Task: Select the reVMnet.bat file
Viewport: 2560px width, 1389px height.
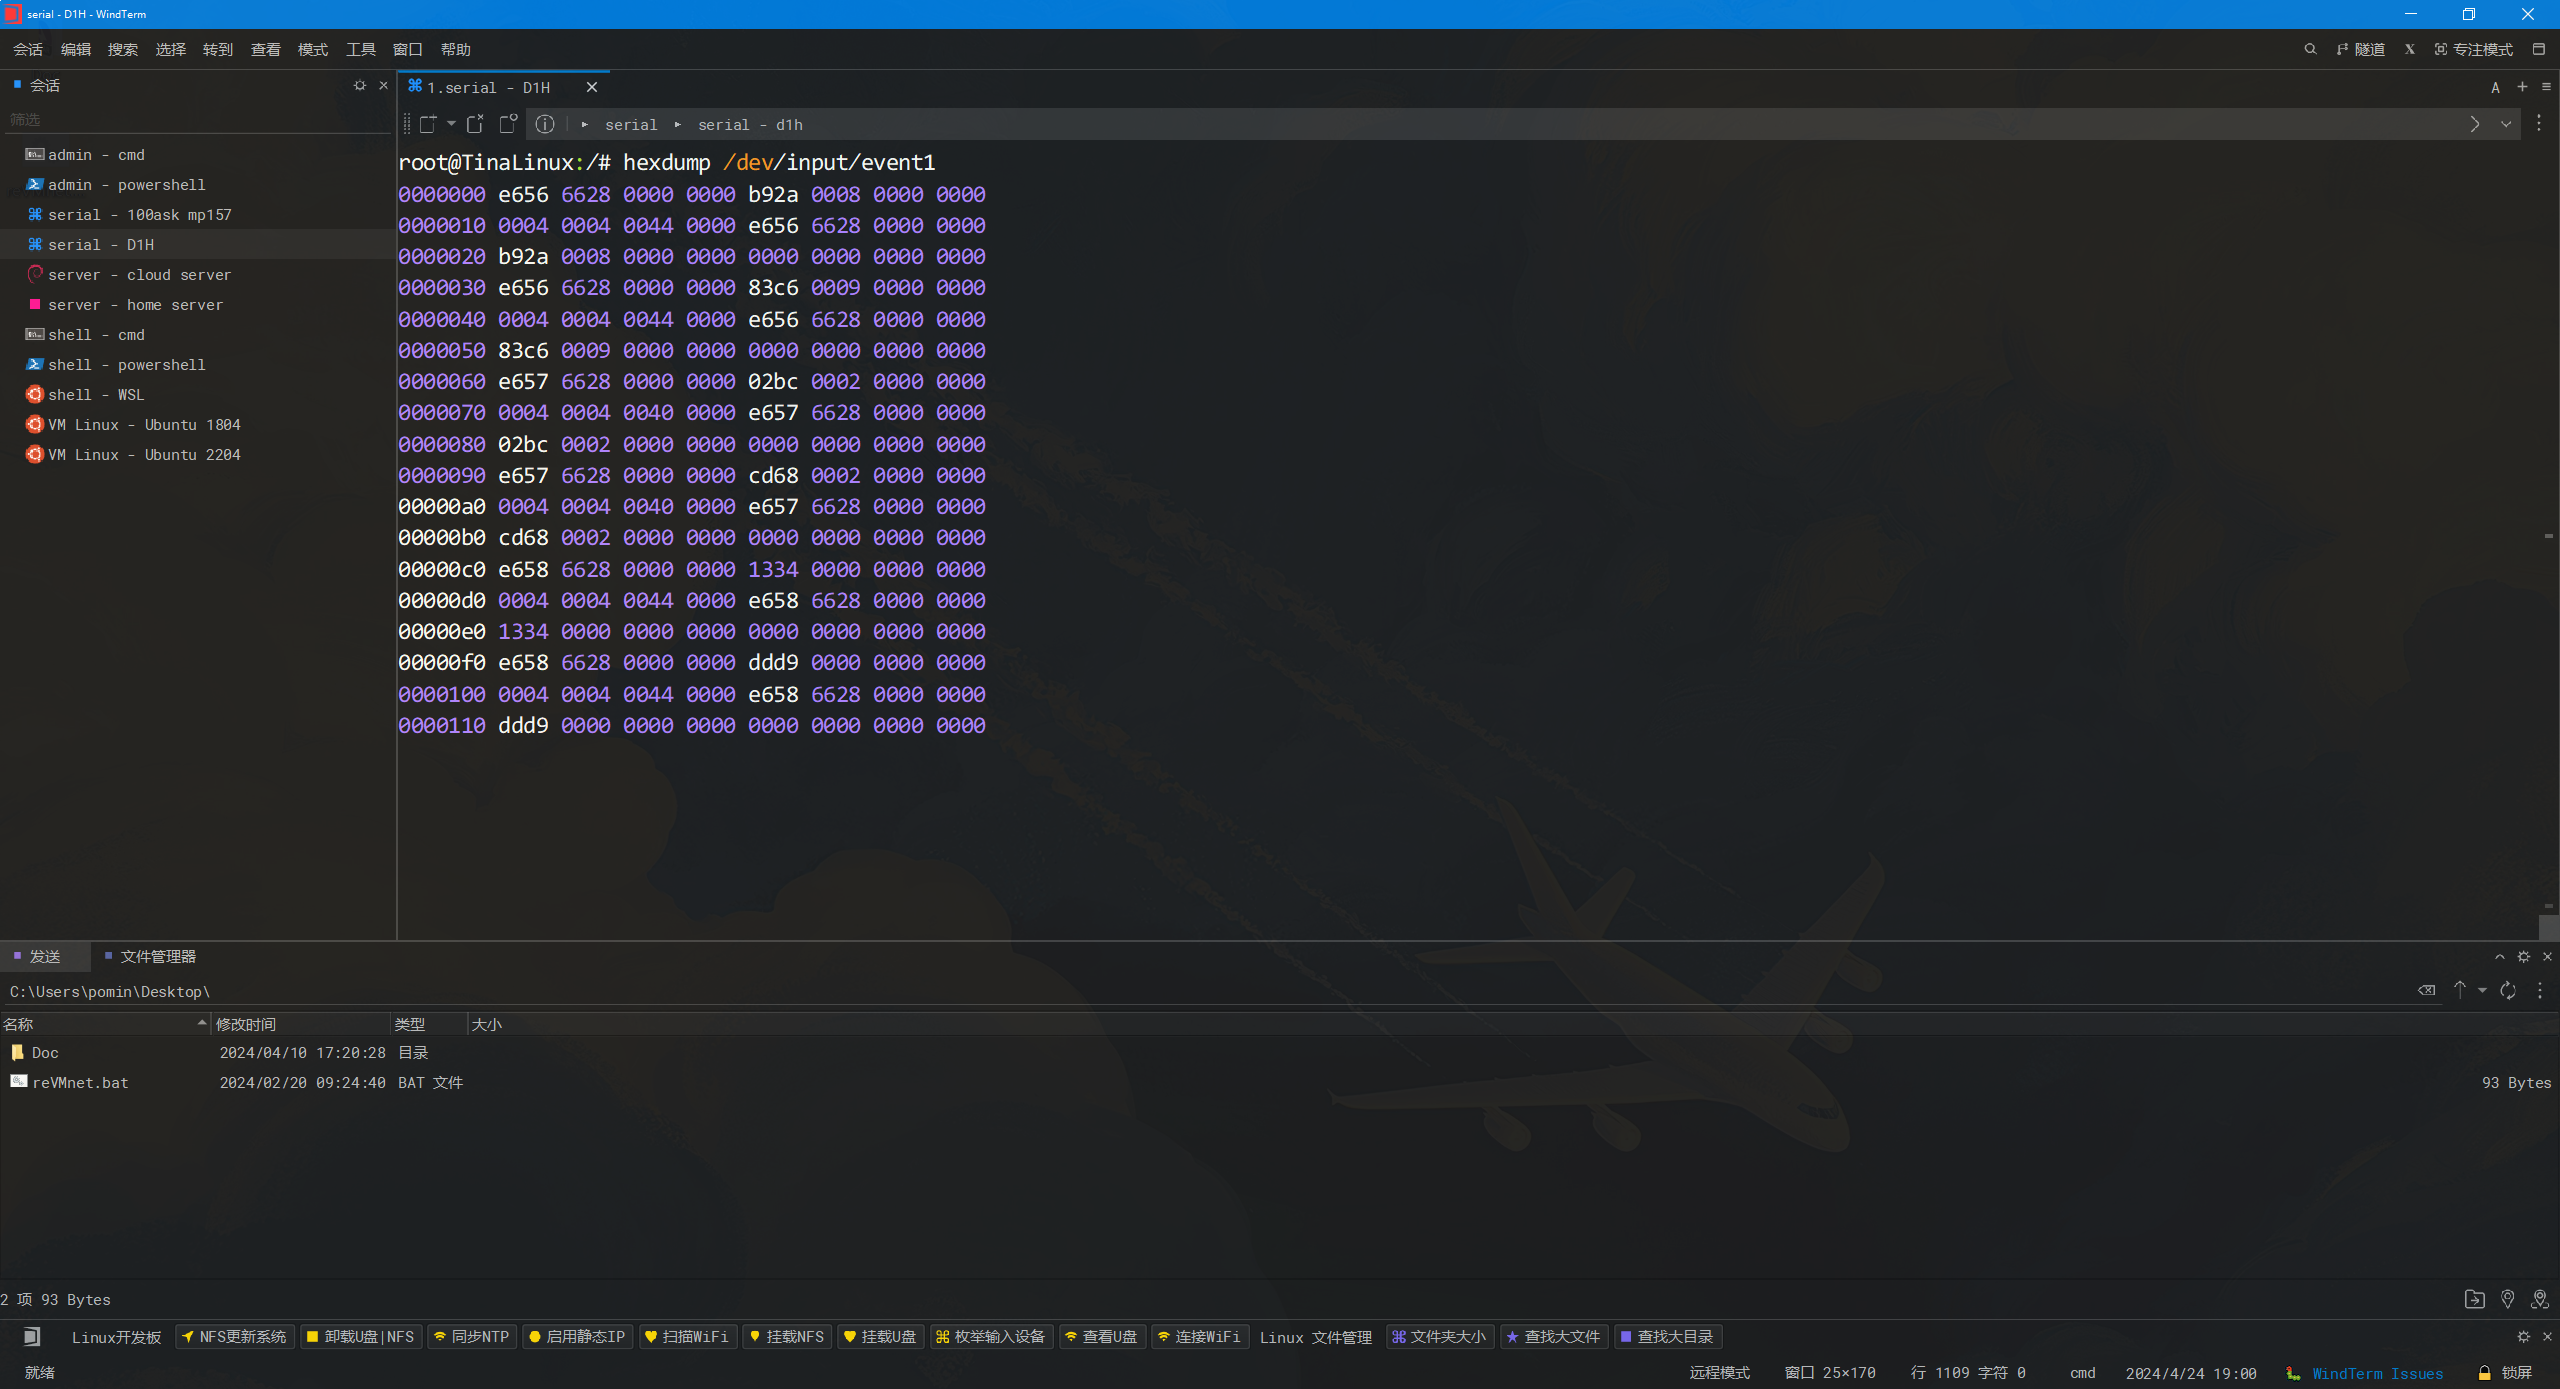Action: [x=1280, y=1083]
